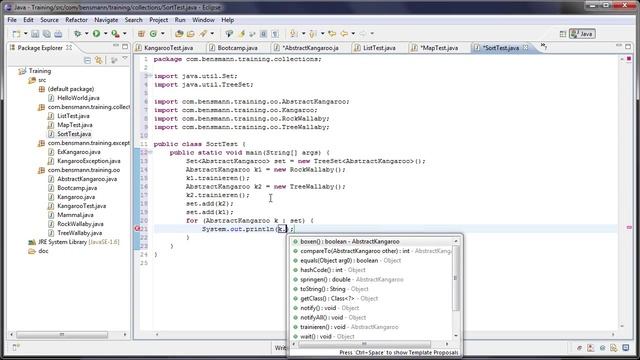Choose boxen() from the completion list
The width and height of the screenshot is (640, 360).
(x=372, y=242)
